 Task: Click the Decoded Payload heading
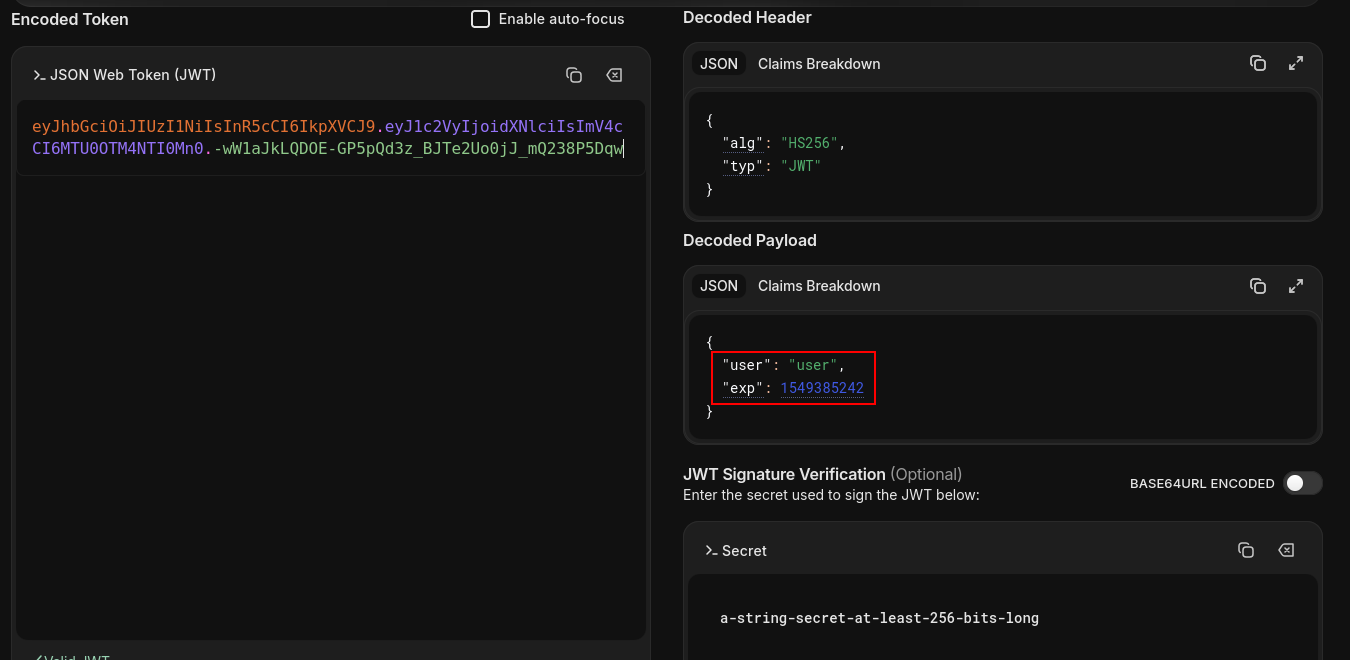pos(750,240)
